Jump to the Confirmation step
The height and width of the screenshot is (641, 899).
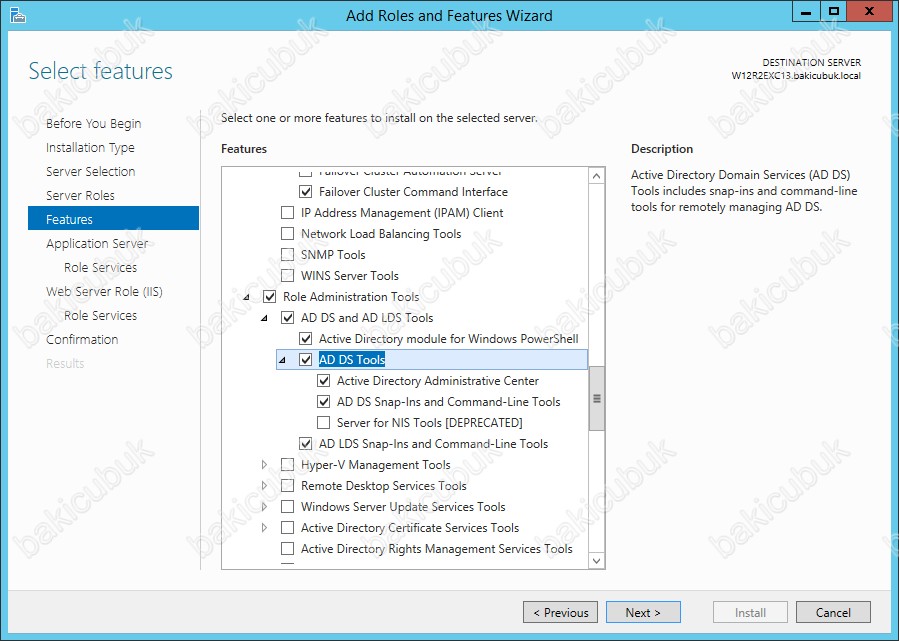point(82,340)
